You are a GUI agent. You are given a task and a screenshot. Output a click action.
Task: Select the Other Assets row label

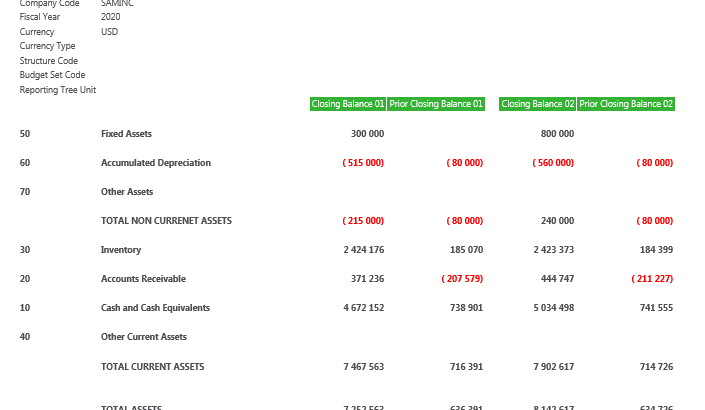coord(127,192)
